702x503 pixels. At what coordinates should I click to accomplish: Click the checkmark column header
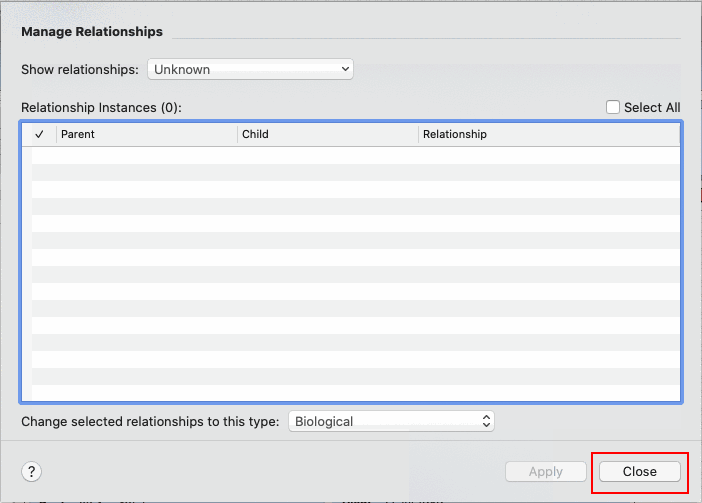tap(39, 134)
